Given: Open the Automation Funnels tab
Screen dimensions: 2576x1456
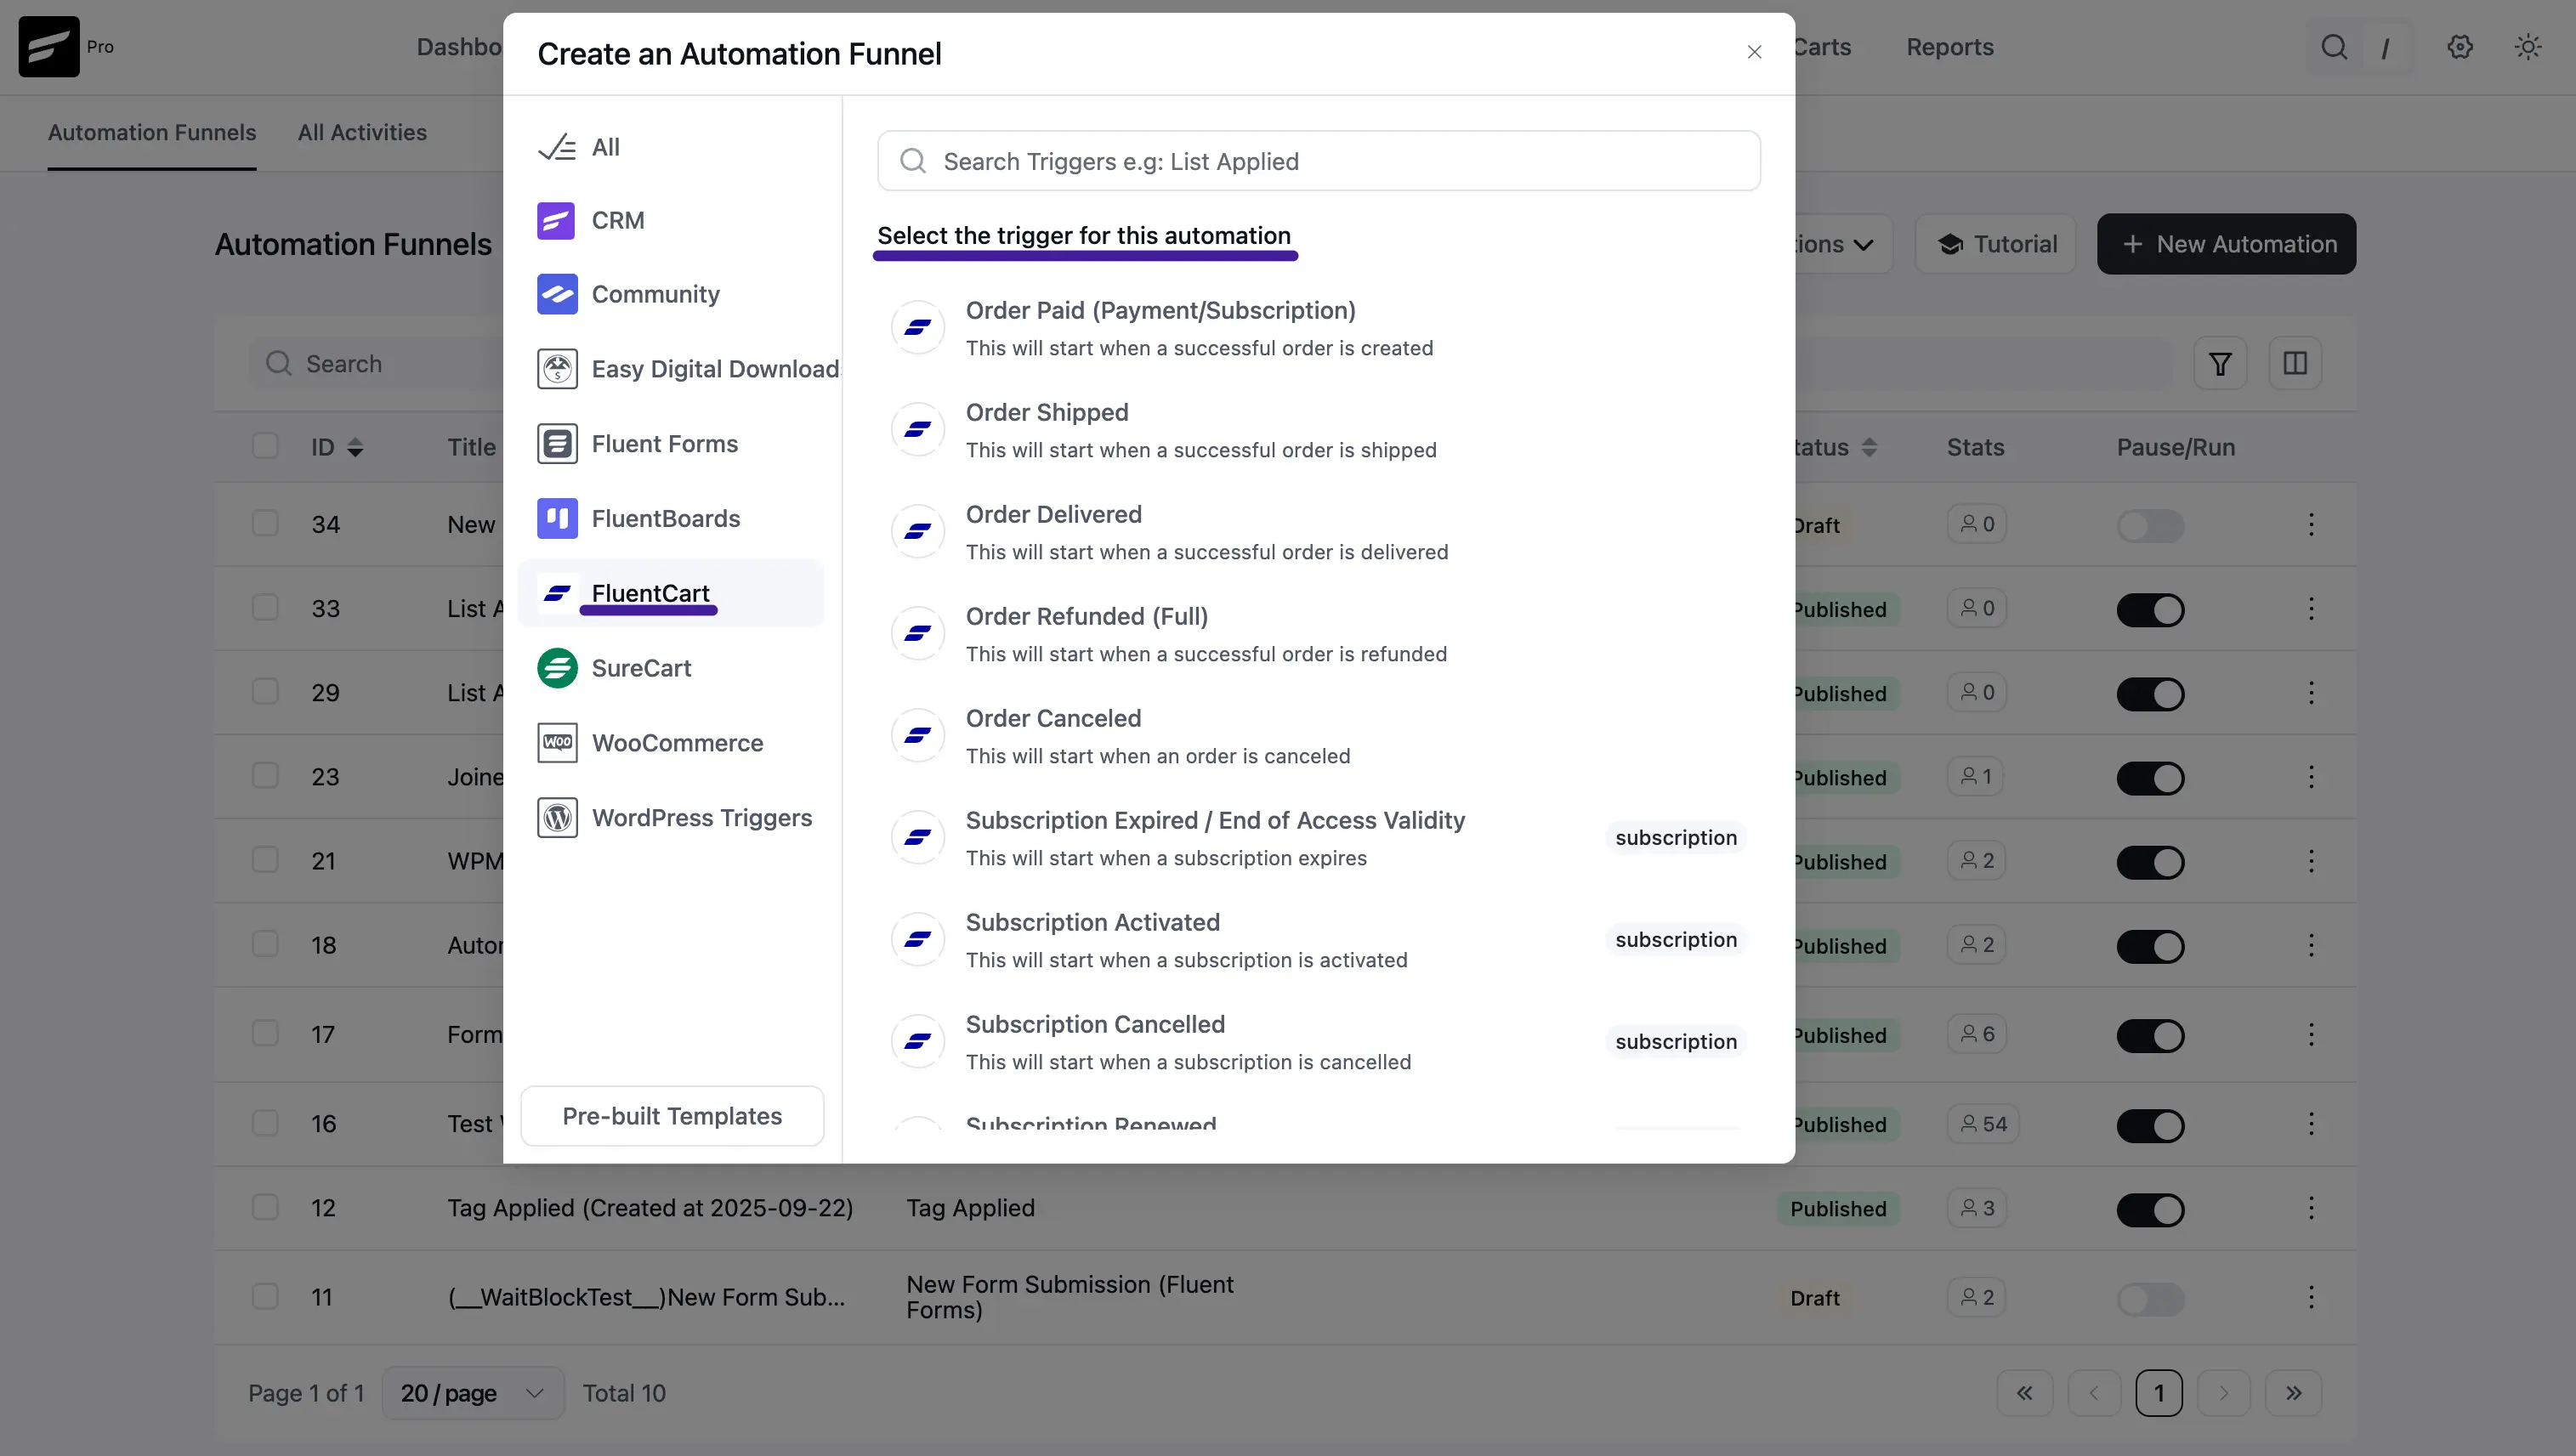Looking at the screenshot, I should [152, 132].
